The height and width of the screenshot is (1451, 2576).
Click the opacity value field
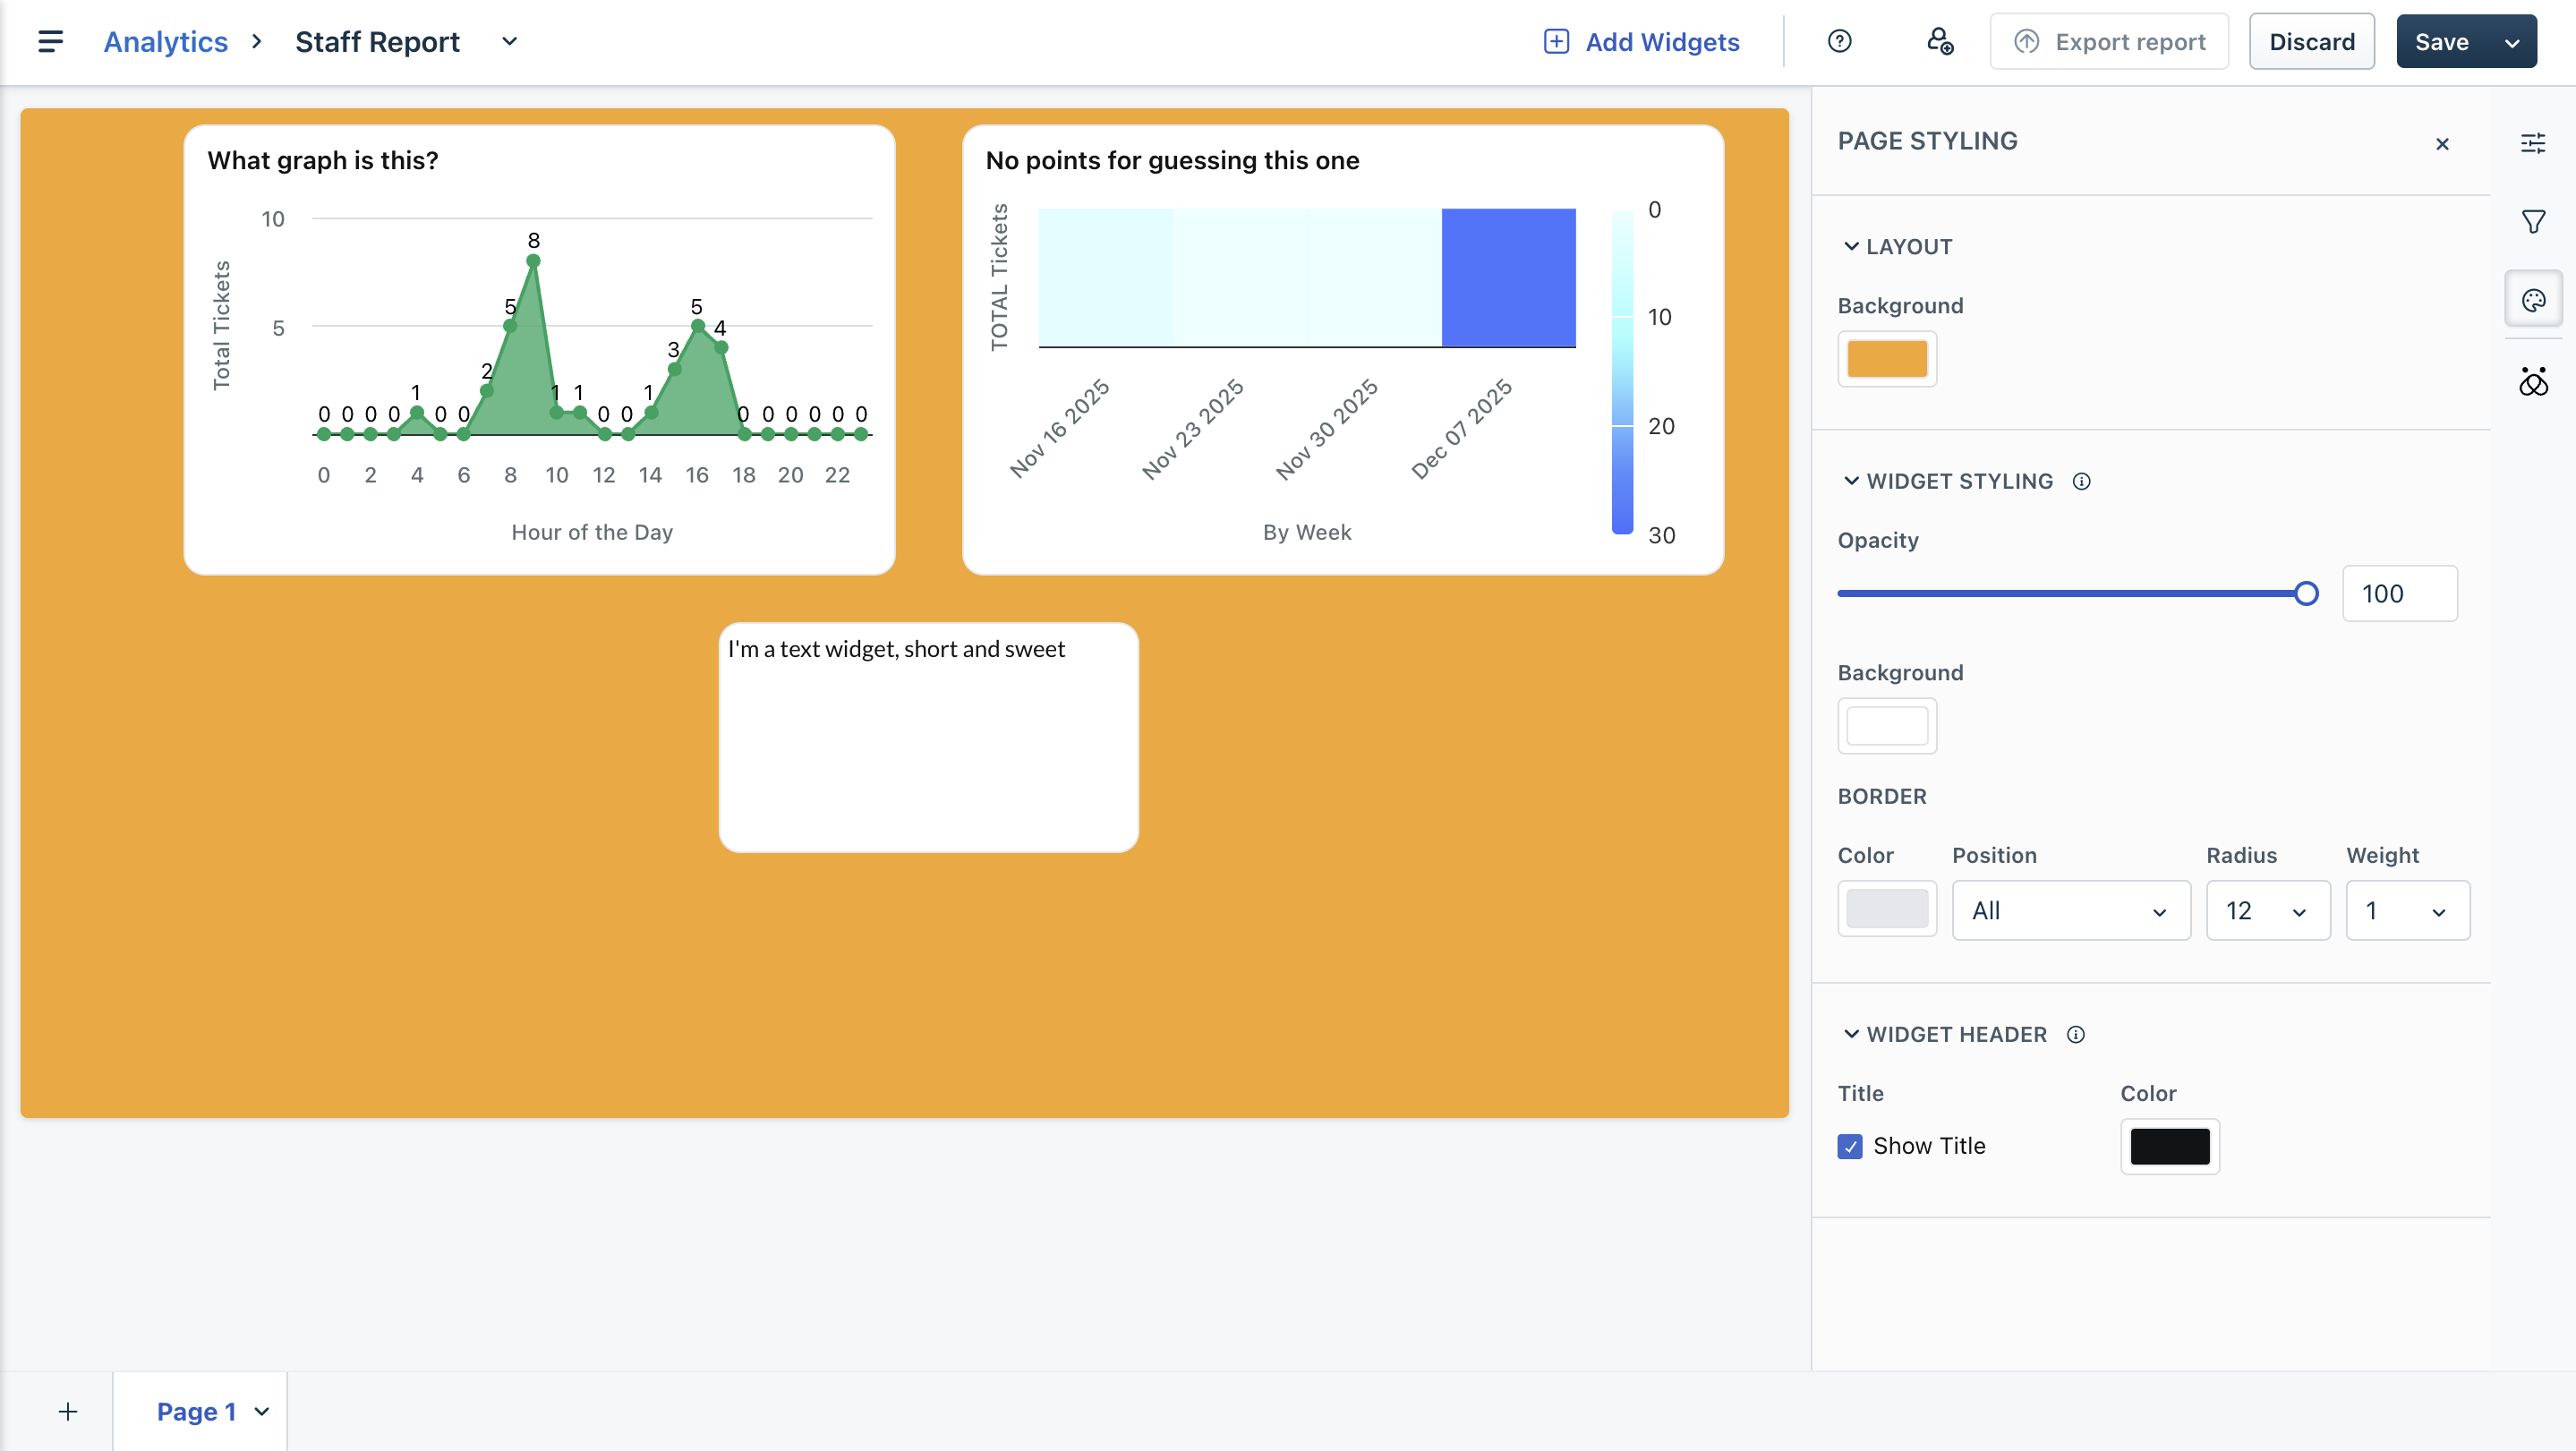(x=2398, y=593)
